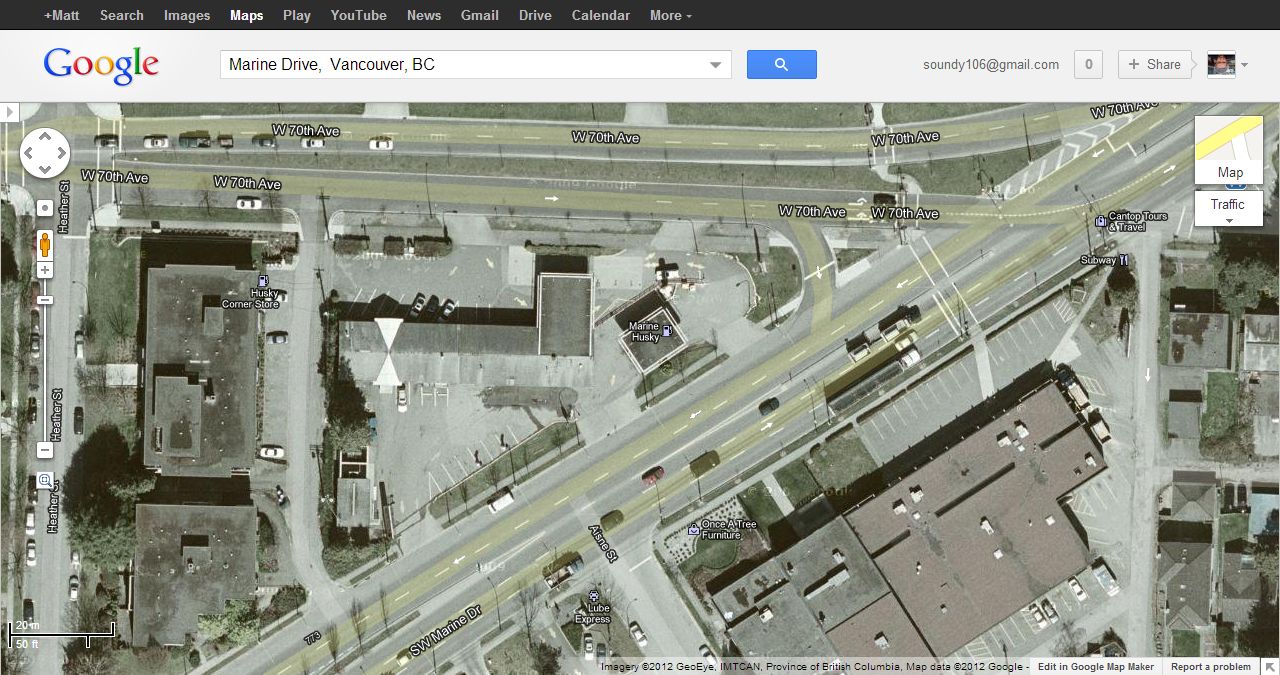Screen dimensions: 1280x675
Task: Expand the left side panel arrow
Action: pyautogui.click(x=9, y=112)
